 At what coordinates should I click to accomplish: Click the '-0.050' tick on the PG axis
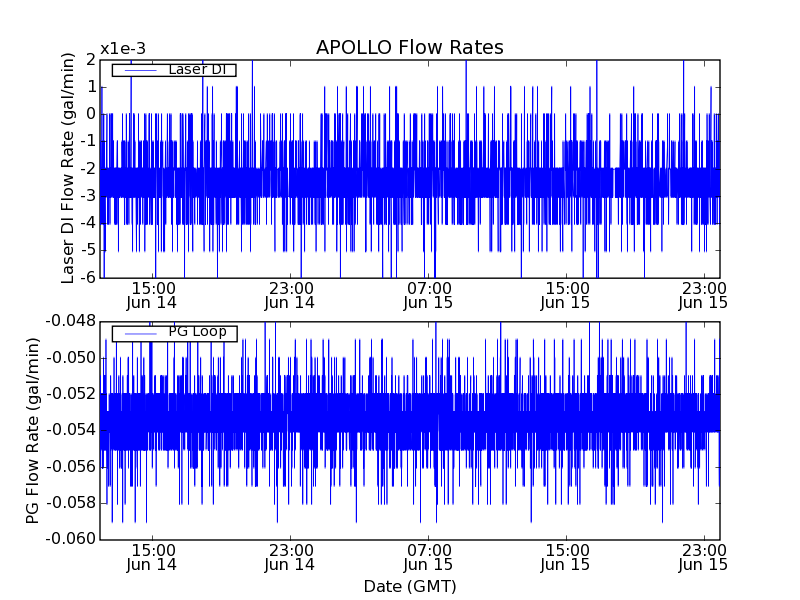click(70, 358)
